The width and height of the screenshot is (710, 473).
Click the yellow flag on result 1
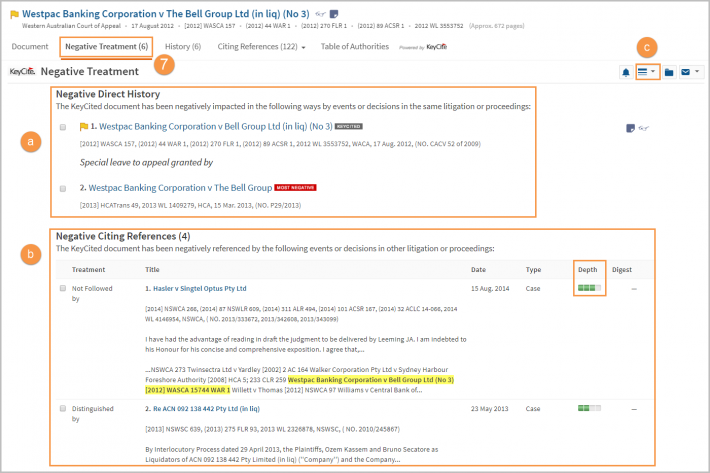[83, 127]
